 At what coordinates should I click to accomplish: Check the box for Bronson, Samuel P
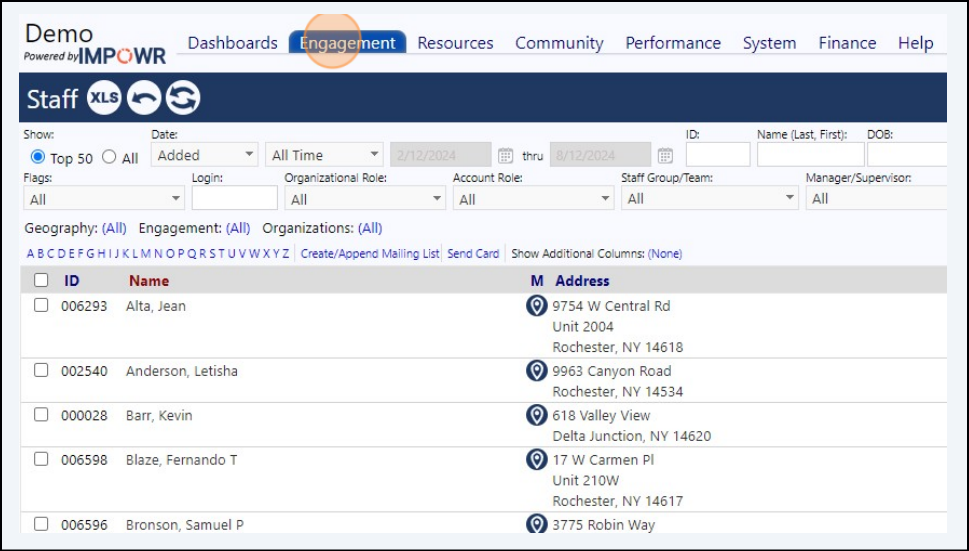point(41,524)
